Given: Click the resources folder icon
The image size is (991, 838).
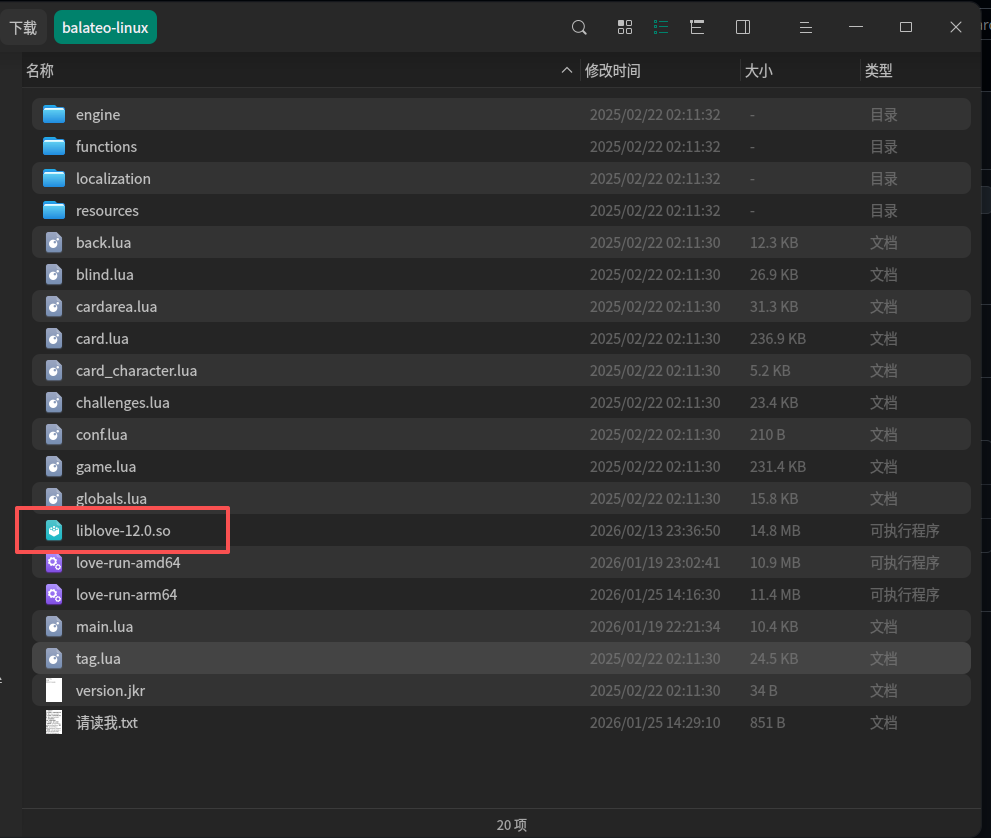Looking at the screenshot, I should 54,210.
